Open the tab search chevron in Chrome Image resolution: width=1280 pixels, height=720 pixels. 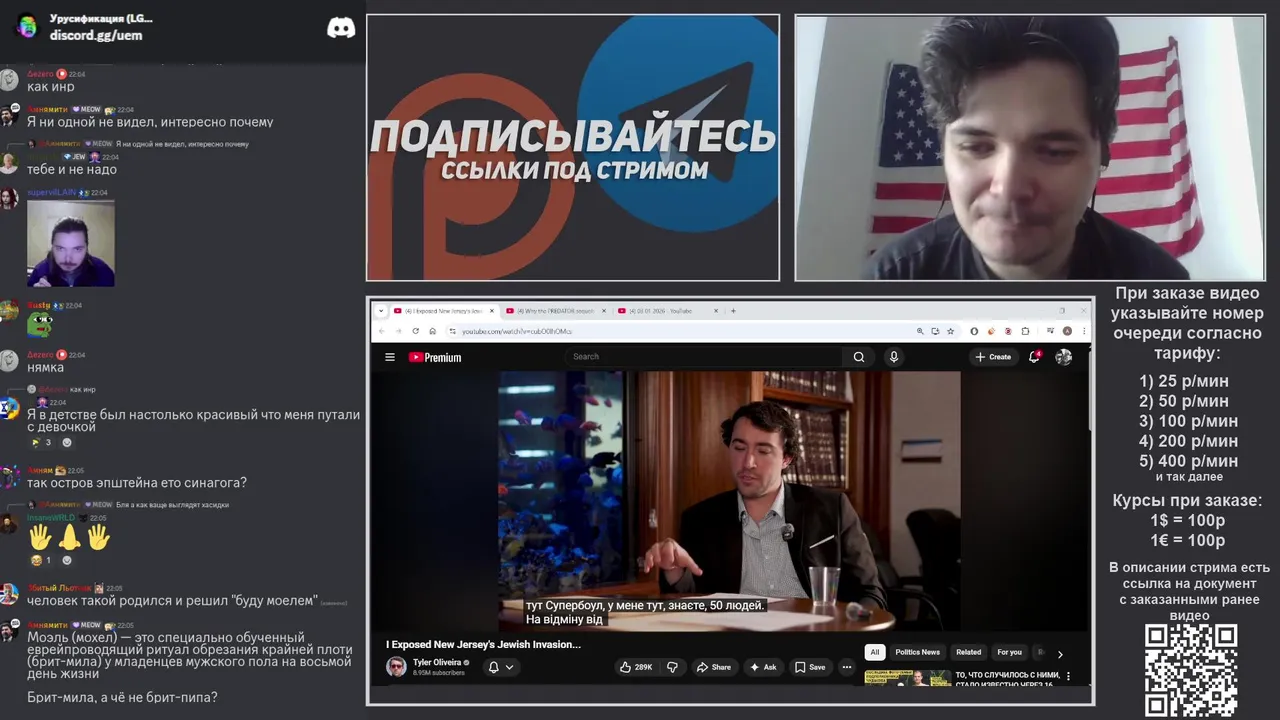point(381,311)
